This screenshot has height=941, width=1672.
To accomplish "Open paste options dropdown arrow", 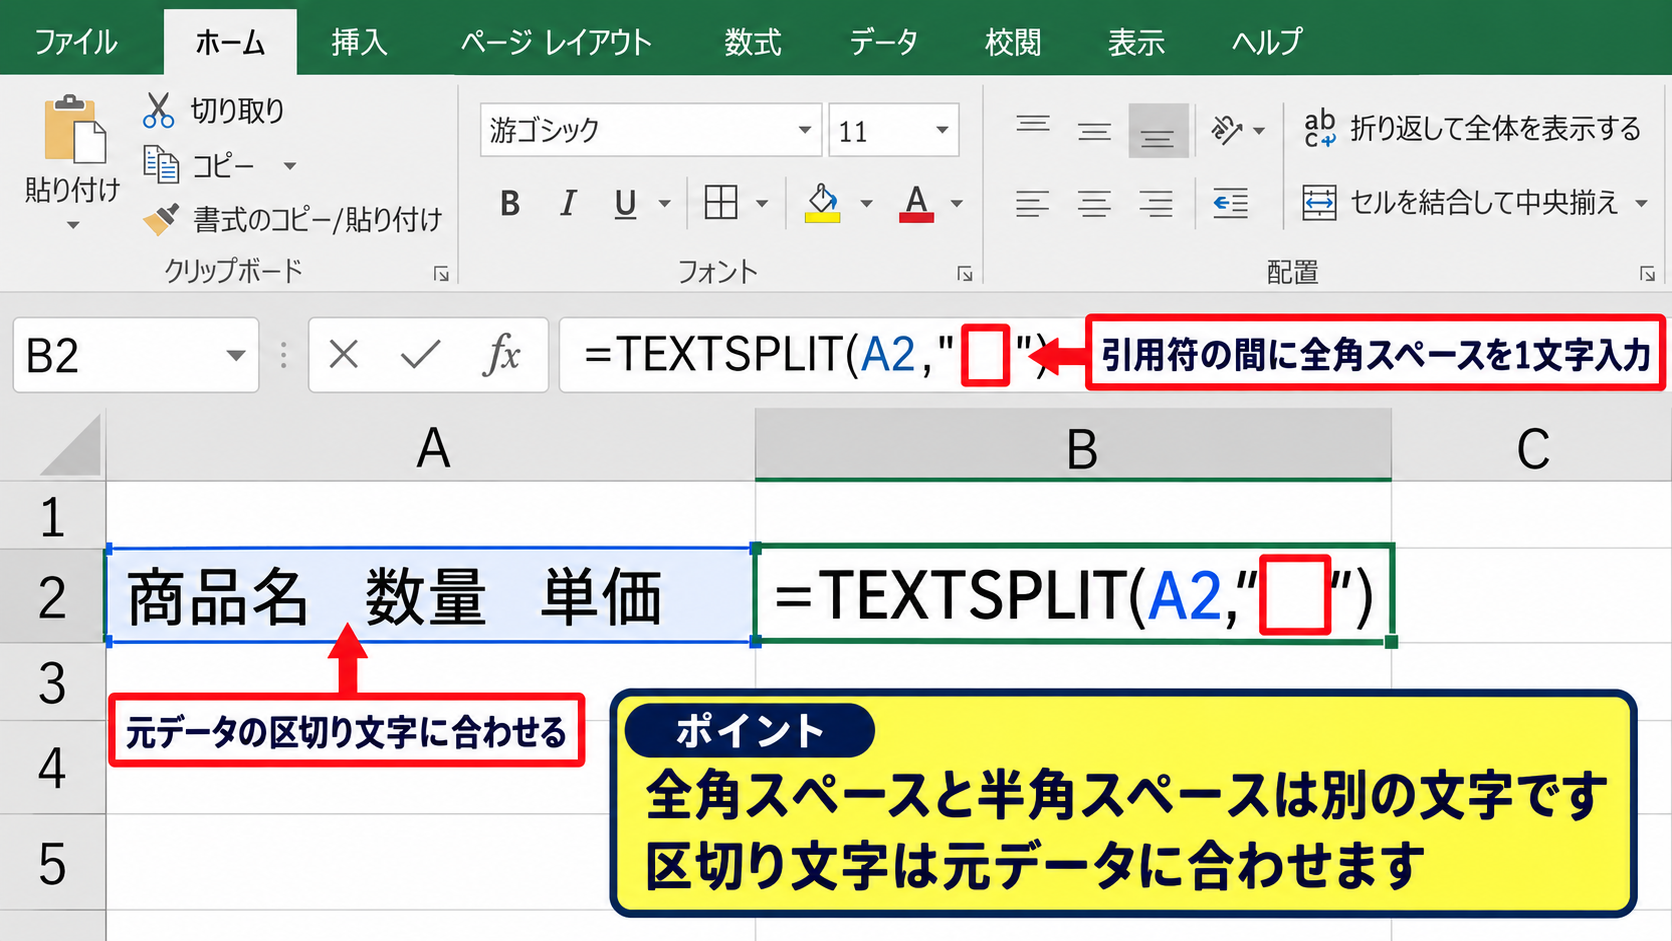I will [x=73, y=226].
